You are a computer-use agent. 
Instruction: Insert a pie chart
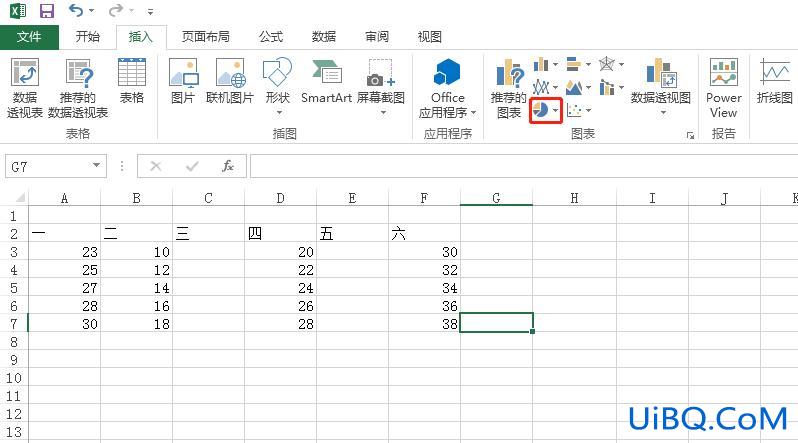click(x=540, y=110)
